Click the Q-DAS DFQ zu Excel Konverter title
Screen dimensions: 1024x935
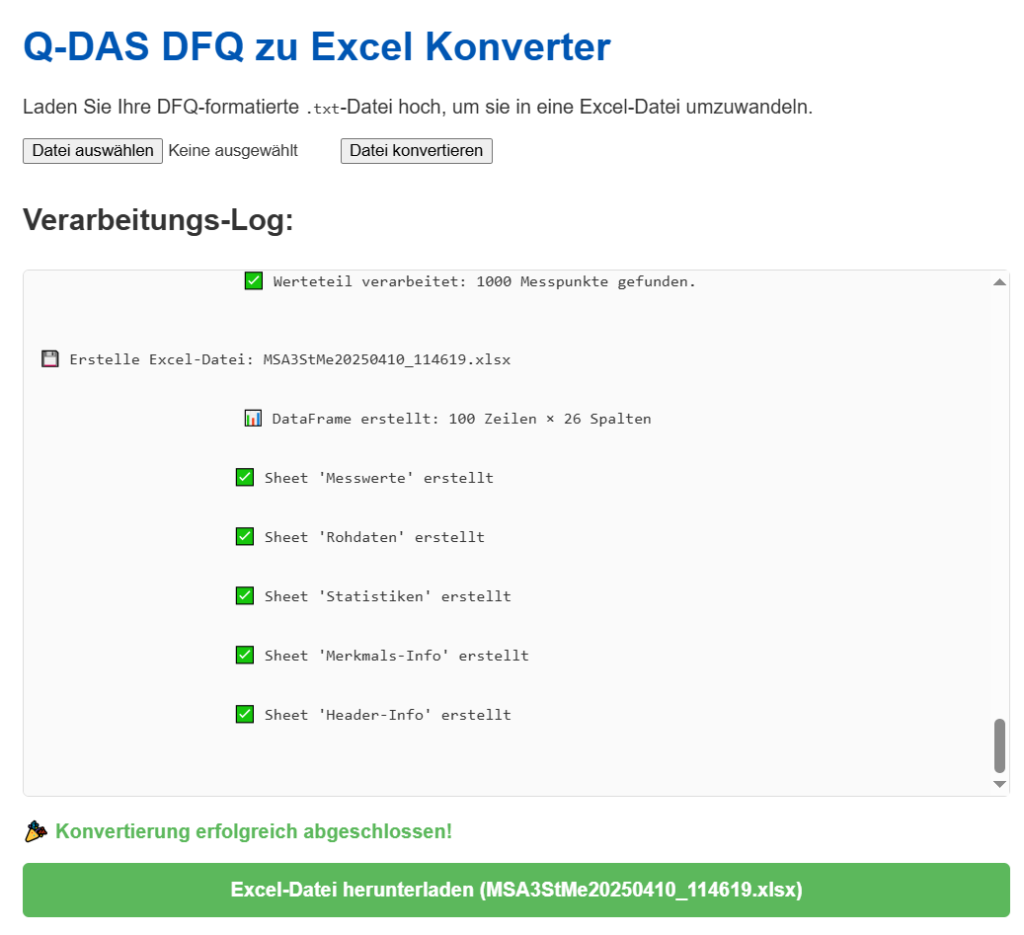(317, 47)
